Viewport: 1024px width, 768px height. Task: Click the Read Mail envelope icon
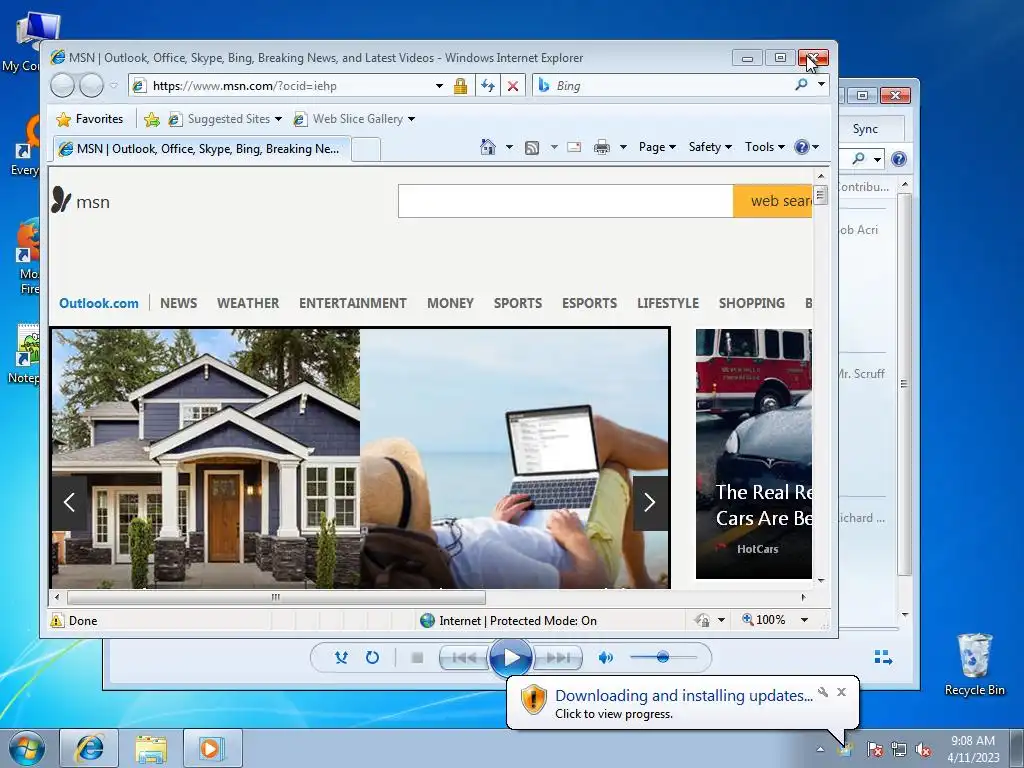[574, 147]
